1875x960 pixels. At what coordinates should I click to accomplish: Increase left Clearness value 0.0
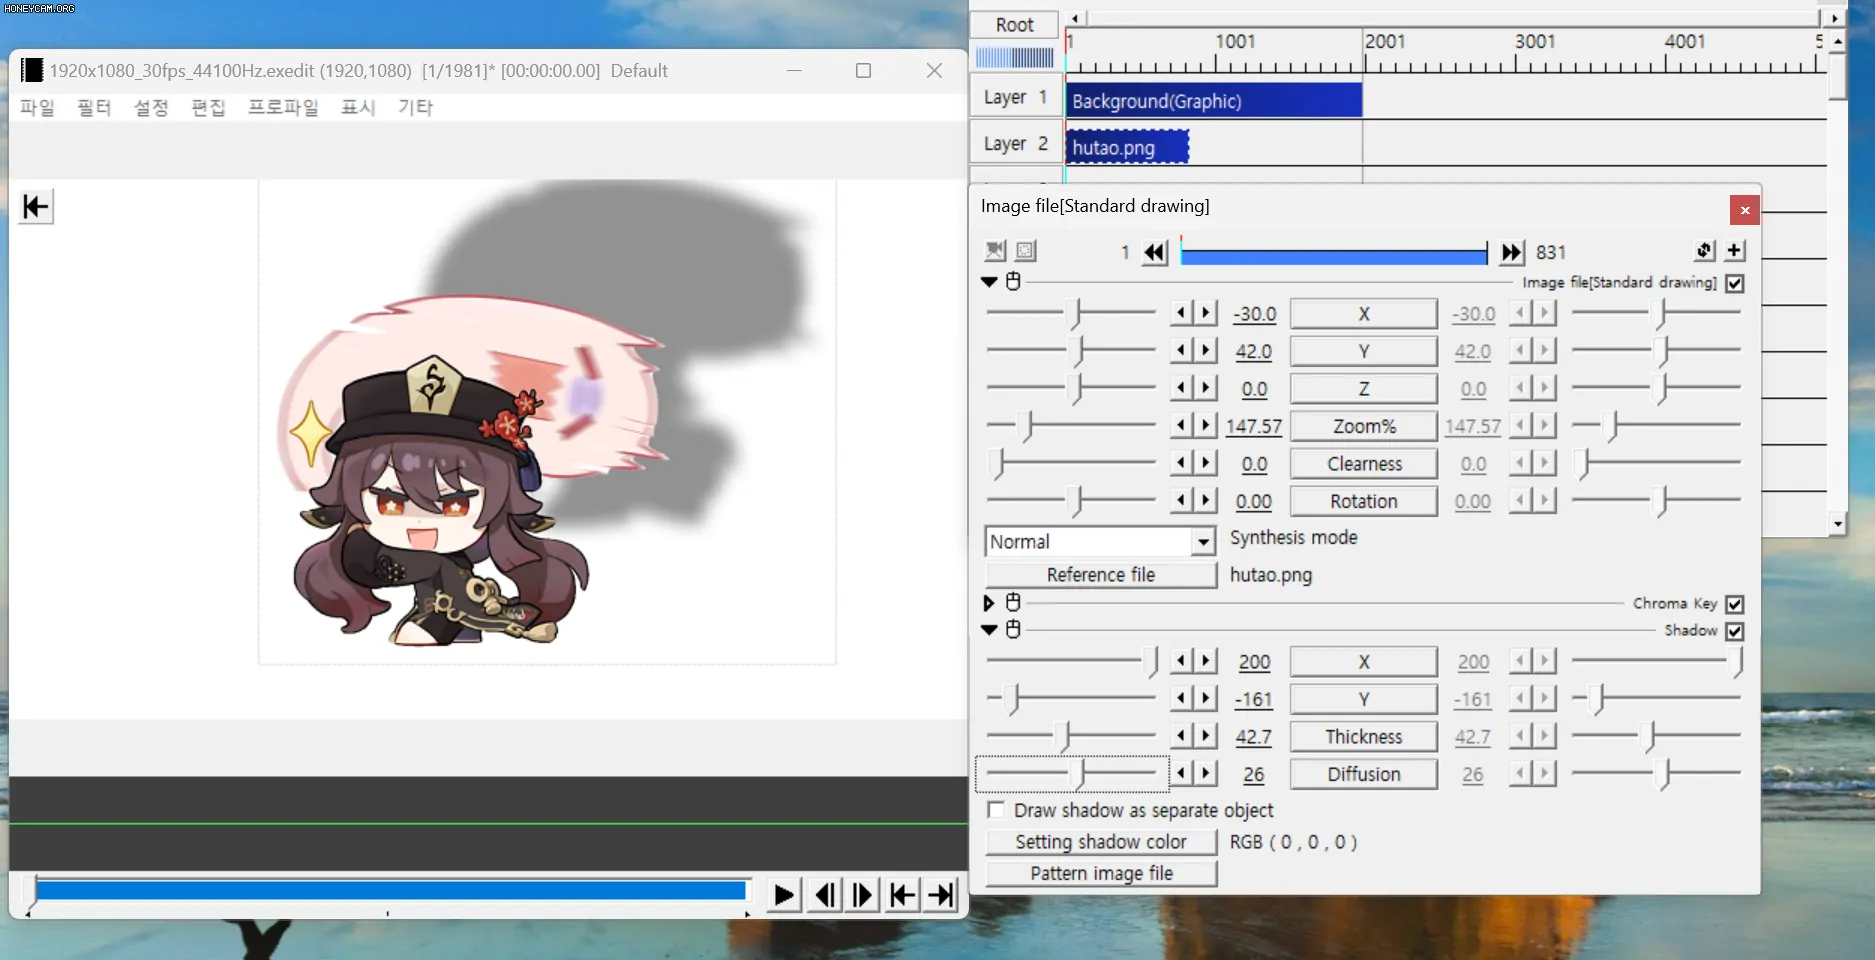[x=1205, y=463]
